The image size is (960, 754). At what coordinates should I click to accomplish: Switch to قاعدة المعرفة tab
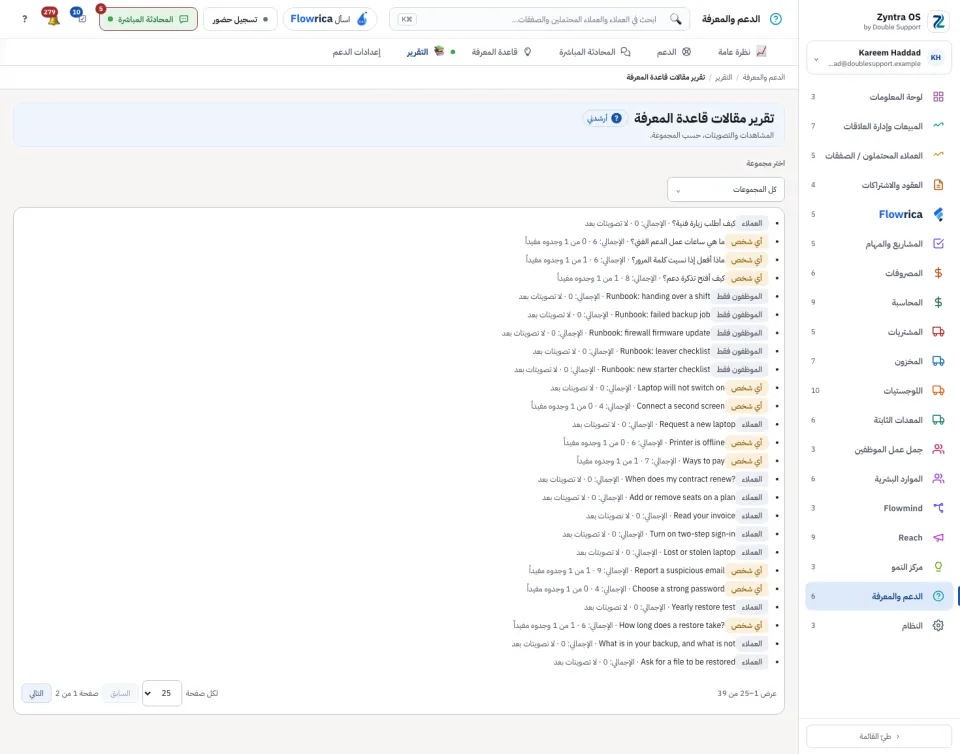[501, 52]
